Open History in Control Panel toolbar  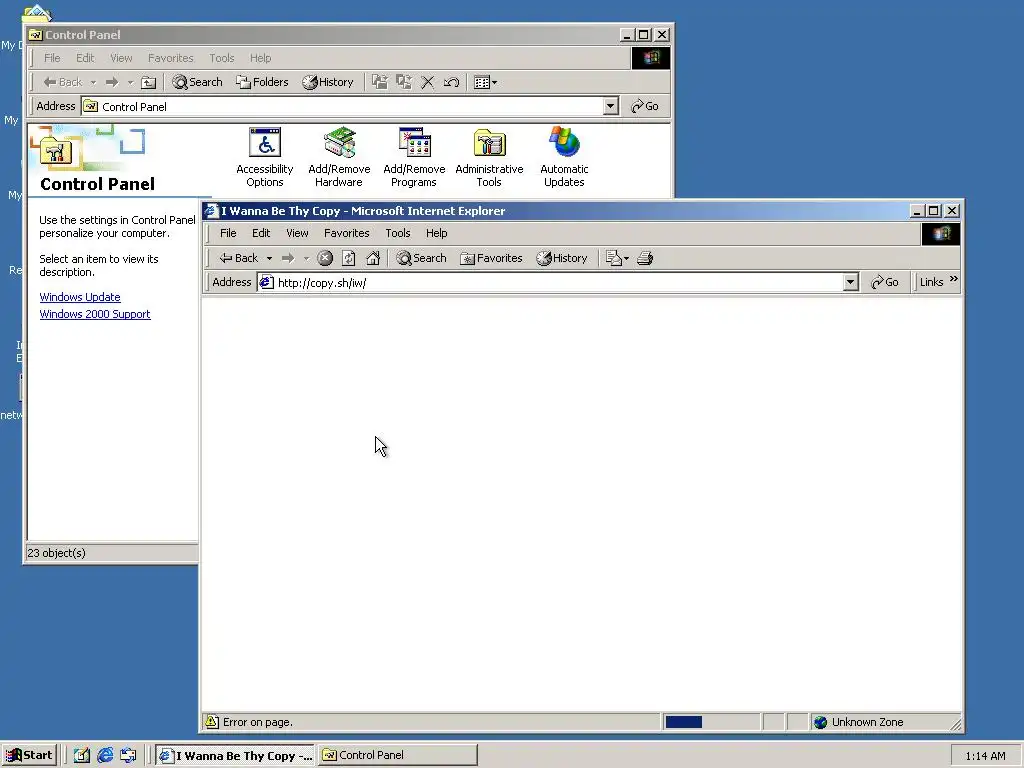point(328,82)
